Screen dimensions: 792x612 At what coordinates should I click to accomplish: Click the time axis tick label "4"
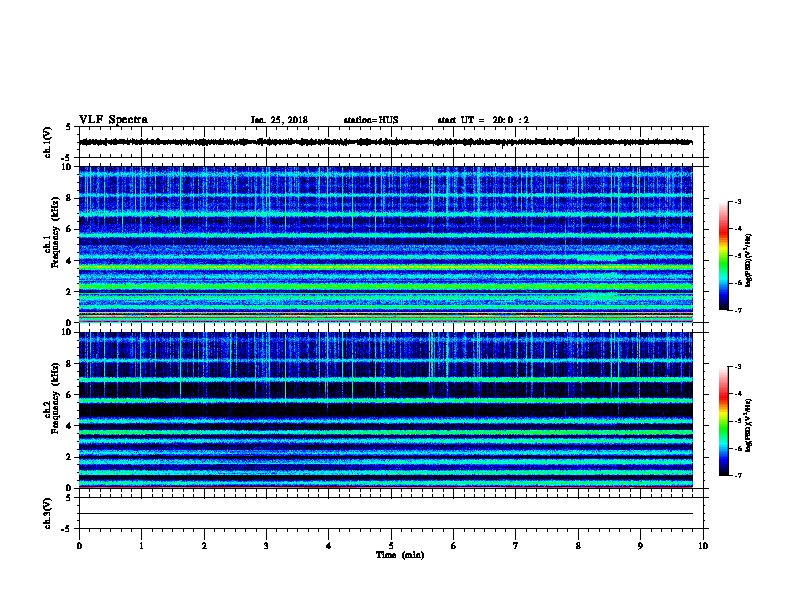coord(328,546)
